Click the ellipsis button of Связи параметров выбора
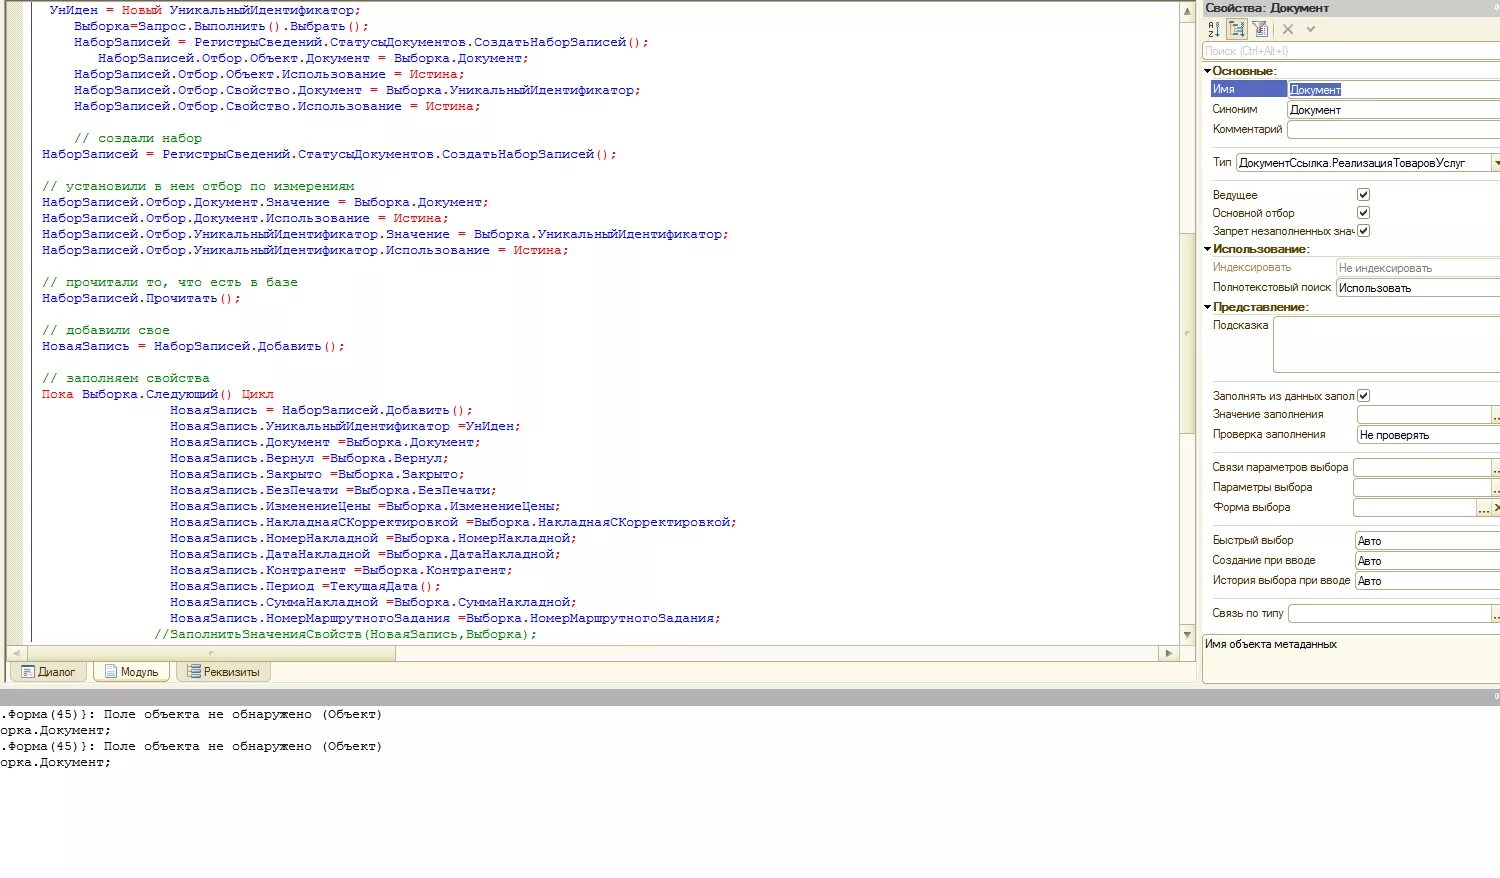Viewport: 1500px width, 878px height. 1495,468
